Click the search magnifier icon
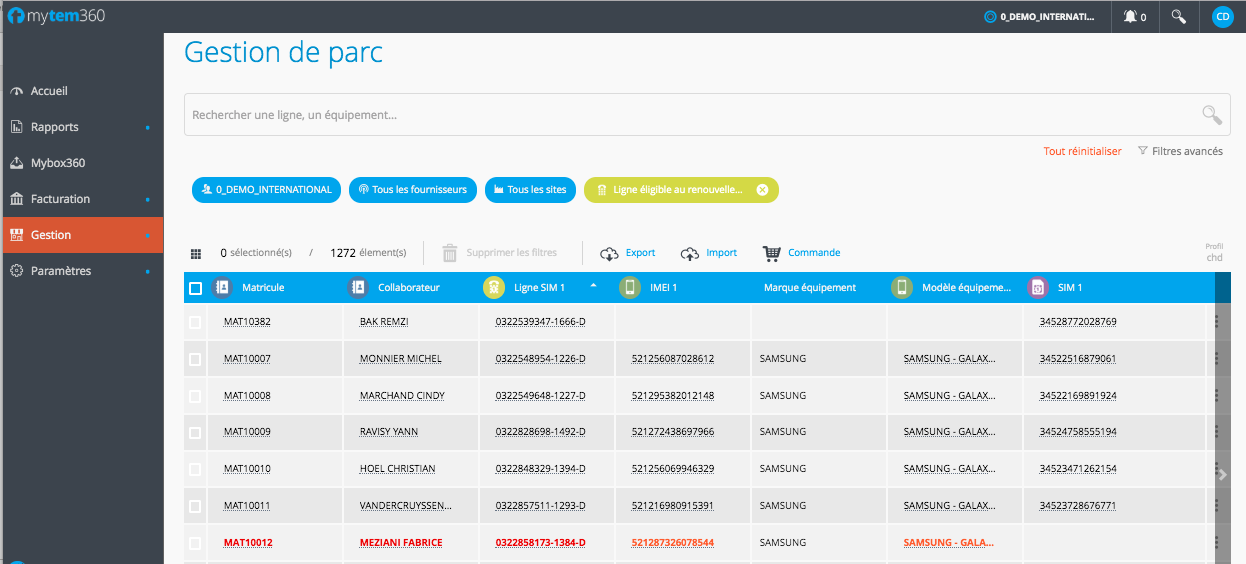Viewport: 1246px width, 564px height. click(x=1212, y=115)
